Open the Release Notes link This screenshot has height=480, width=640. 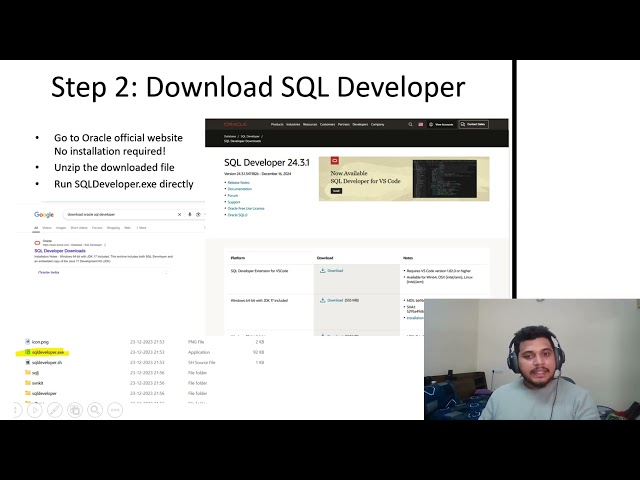238,182
